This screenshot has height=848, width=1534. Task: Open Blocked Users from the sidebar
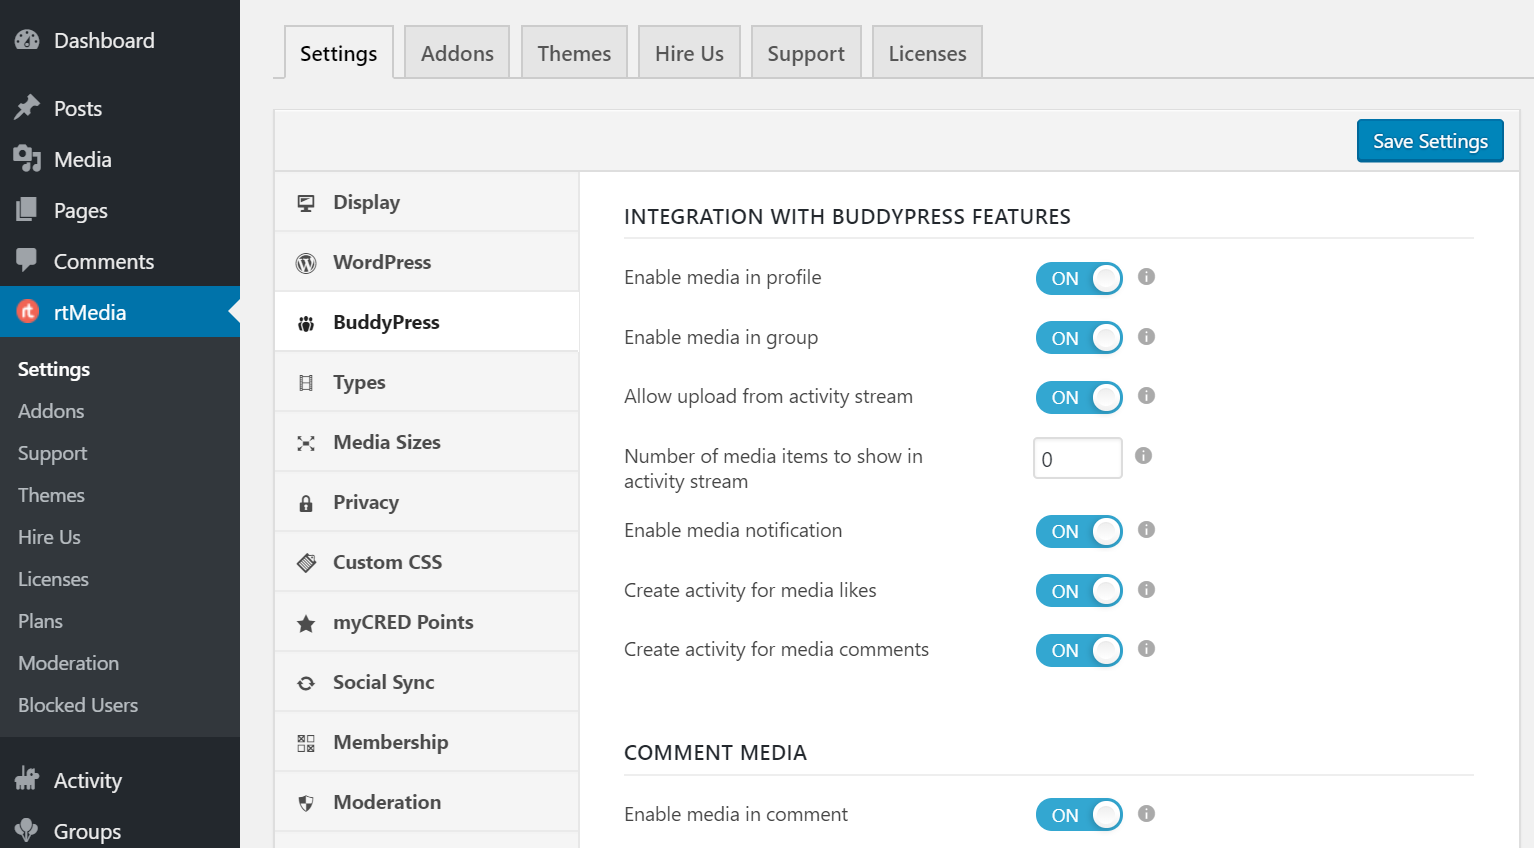click(x=77, y=705)
